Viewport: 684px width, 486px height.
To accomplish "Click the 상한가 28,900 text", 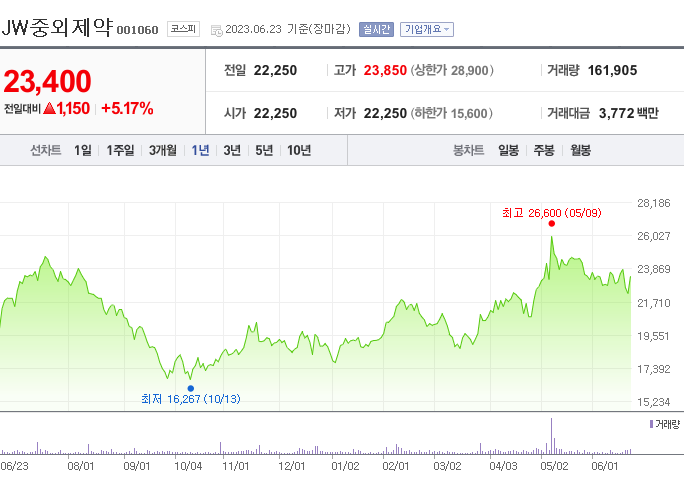I will (452, 70).
